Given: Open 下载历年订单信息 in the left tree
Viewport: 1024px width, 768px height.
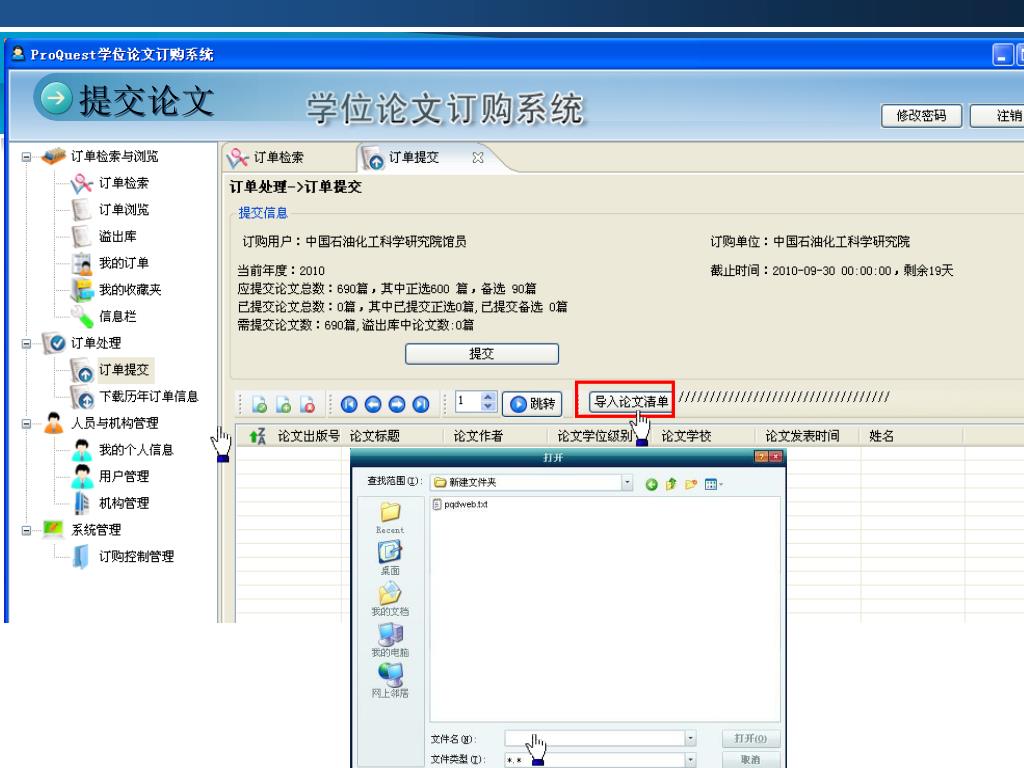Looking at the screenshot, I should coord(148,396).
